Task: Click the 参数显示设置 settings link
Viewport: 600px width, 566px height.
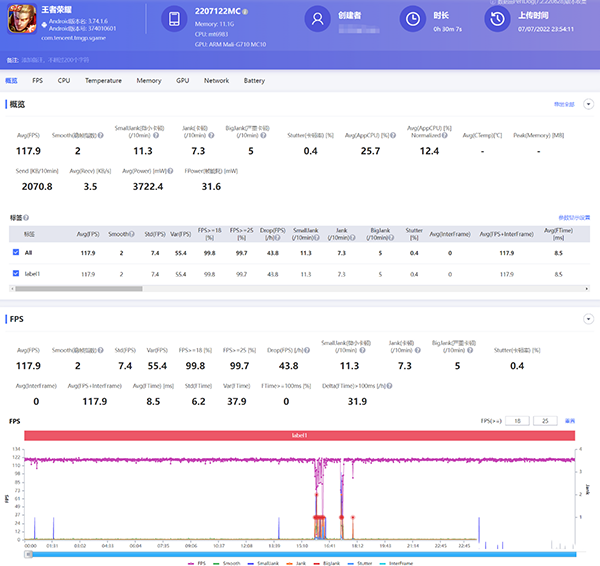Action: pos(574,217)
